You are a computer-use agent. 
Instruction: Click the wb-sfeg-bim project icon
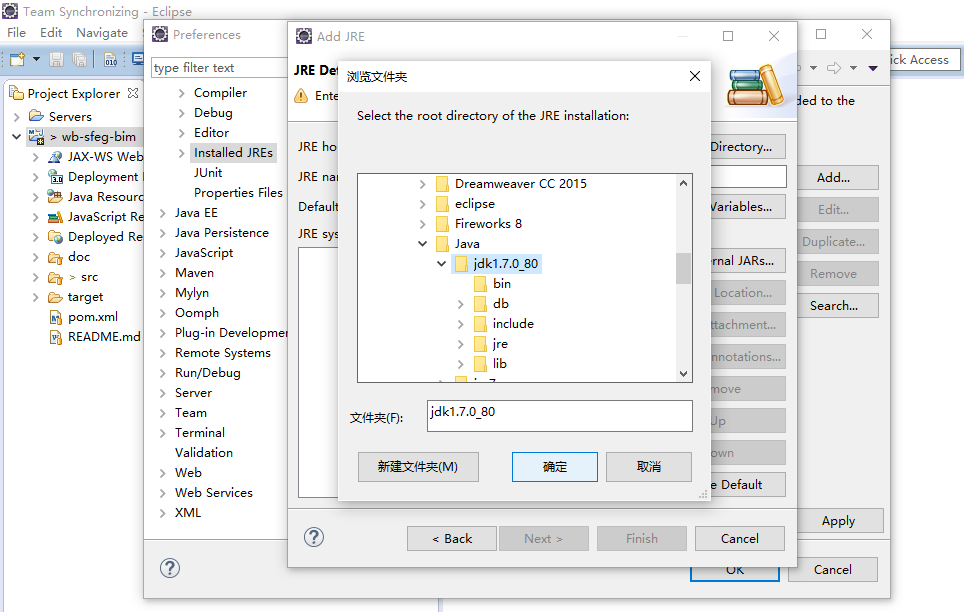[x=36, y=136]
